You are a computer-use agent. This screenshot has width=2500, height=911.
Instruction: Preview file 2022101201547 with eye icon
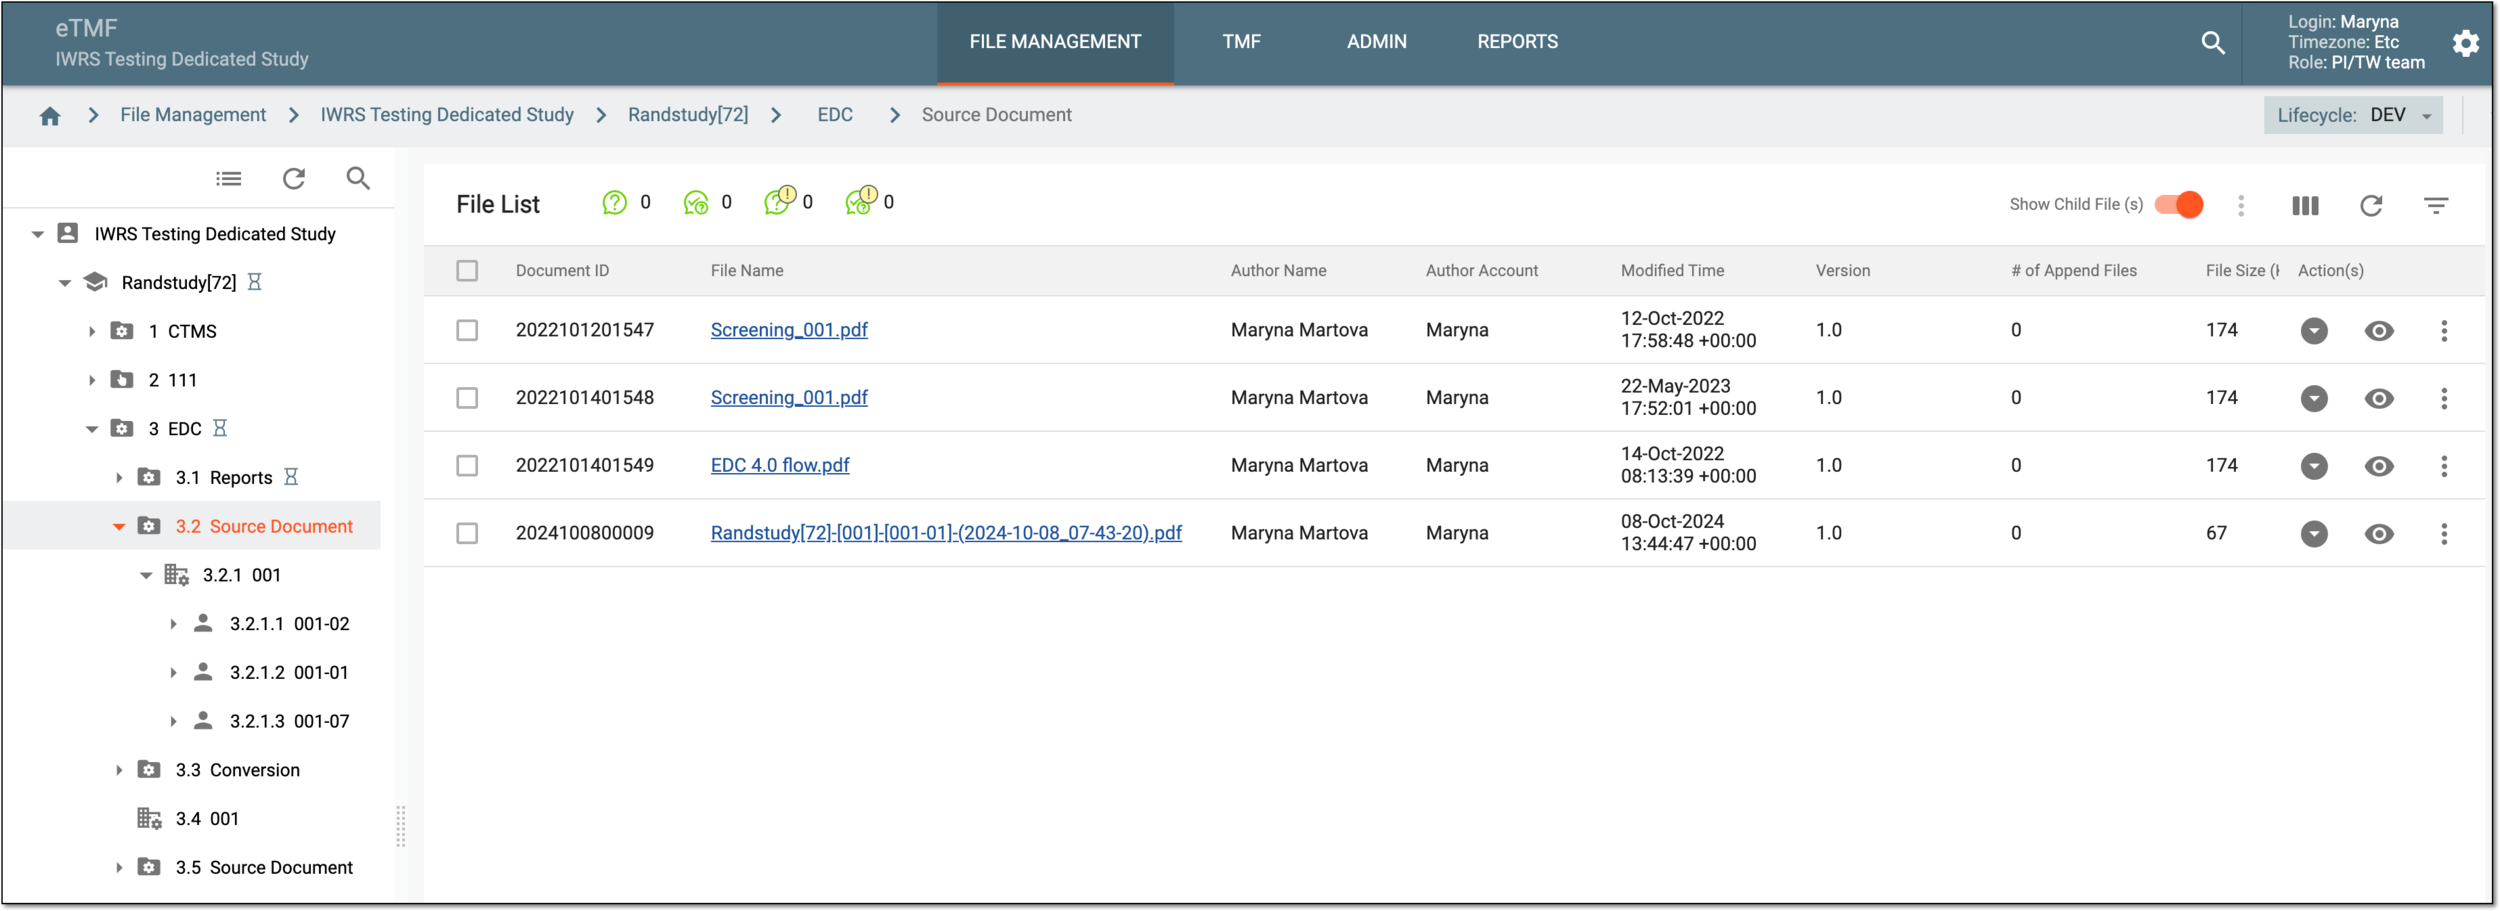2379,331
